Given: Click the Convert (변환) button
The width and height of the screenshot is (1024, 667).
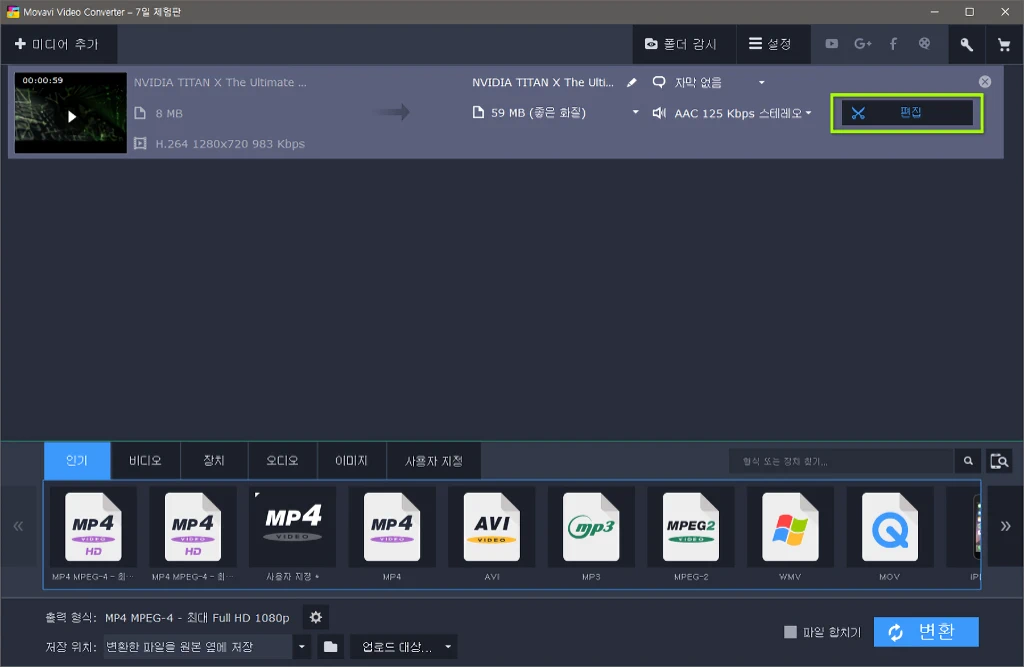Looking at the screenshot, I should 926,632.
